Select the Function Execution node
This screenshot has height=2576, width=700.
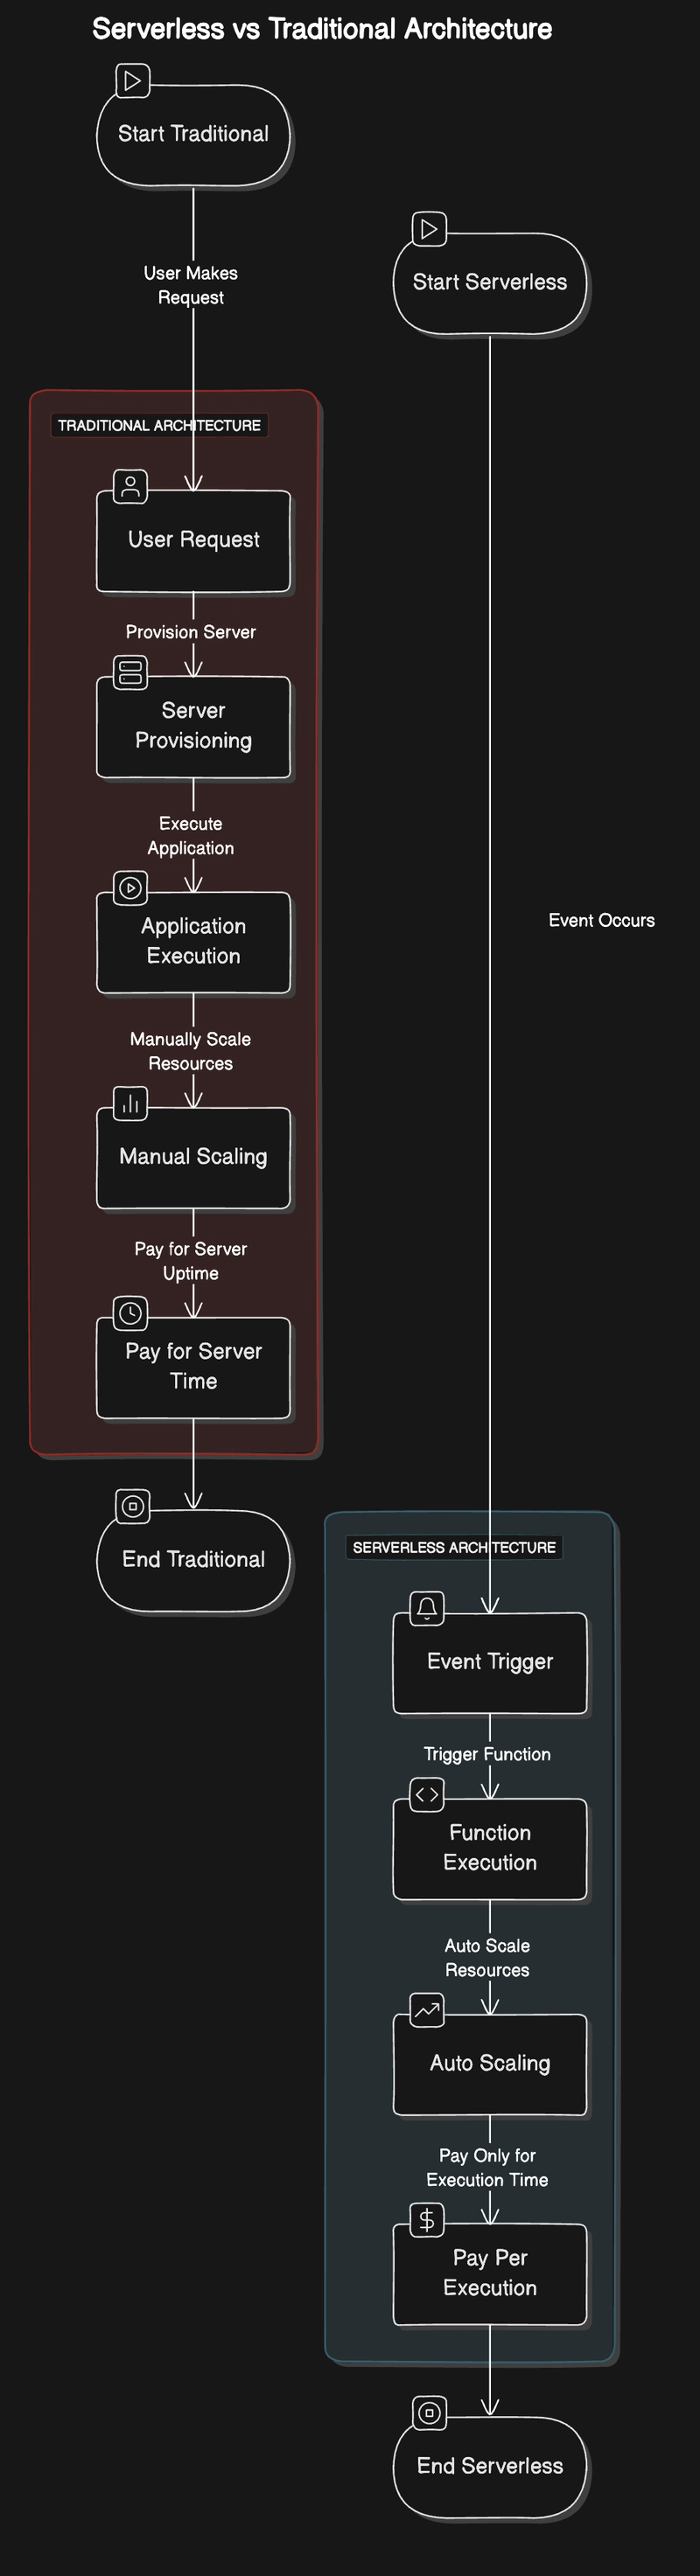click(x=490, y=1849)
